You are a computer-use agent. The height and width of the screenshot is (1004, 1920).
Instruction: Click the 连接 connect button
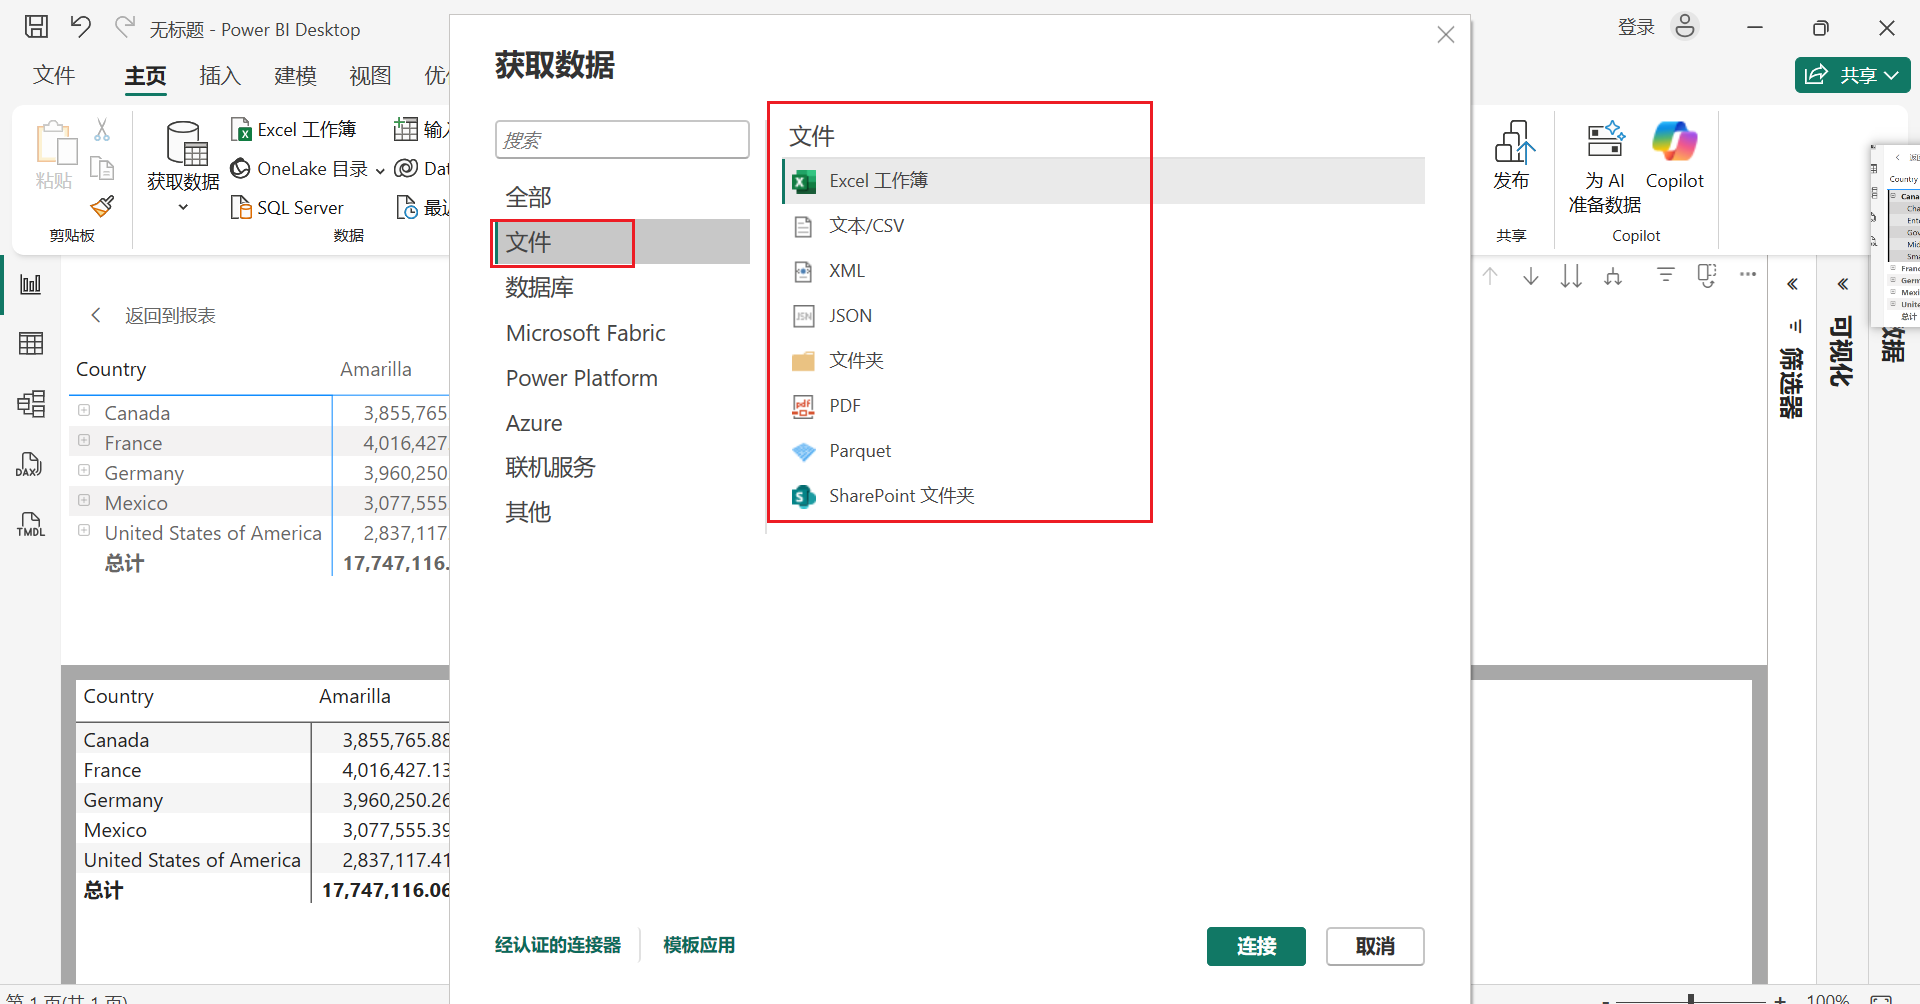[1256, 946]
